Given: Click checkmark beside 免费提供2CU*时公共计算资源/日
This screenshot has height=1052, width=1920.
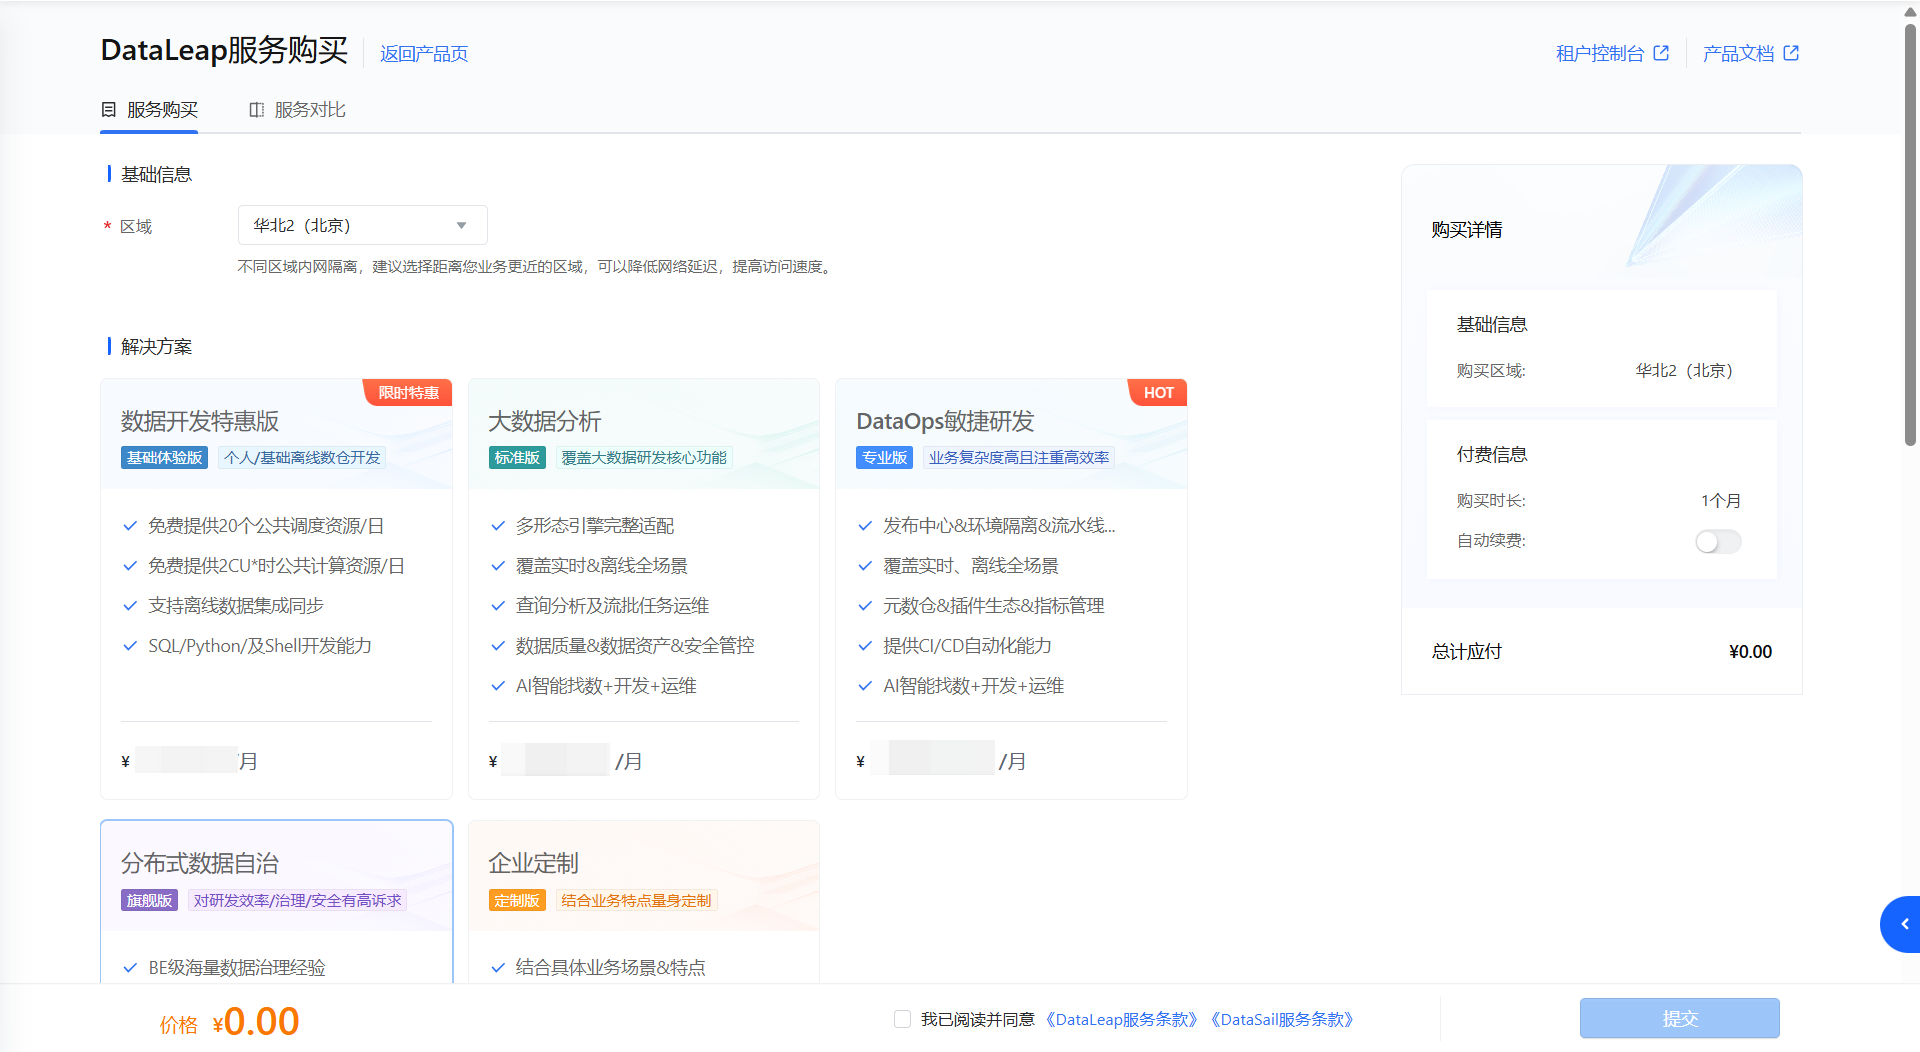Looking at the screenshot, I should click(129, 566).
